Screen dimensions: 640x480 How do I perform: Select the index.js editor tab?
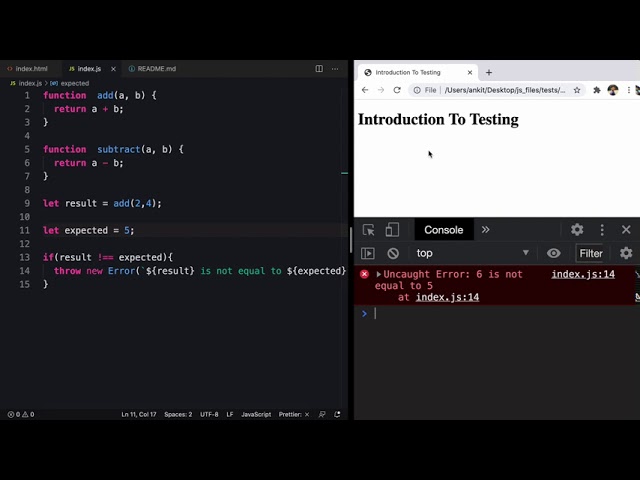pos(85,69)
